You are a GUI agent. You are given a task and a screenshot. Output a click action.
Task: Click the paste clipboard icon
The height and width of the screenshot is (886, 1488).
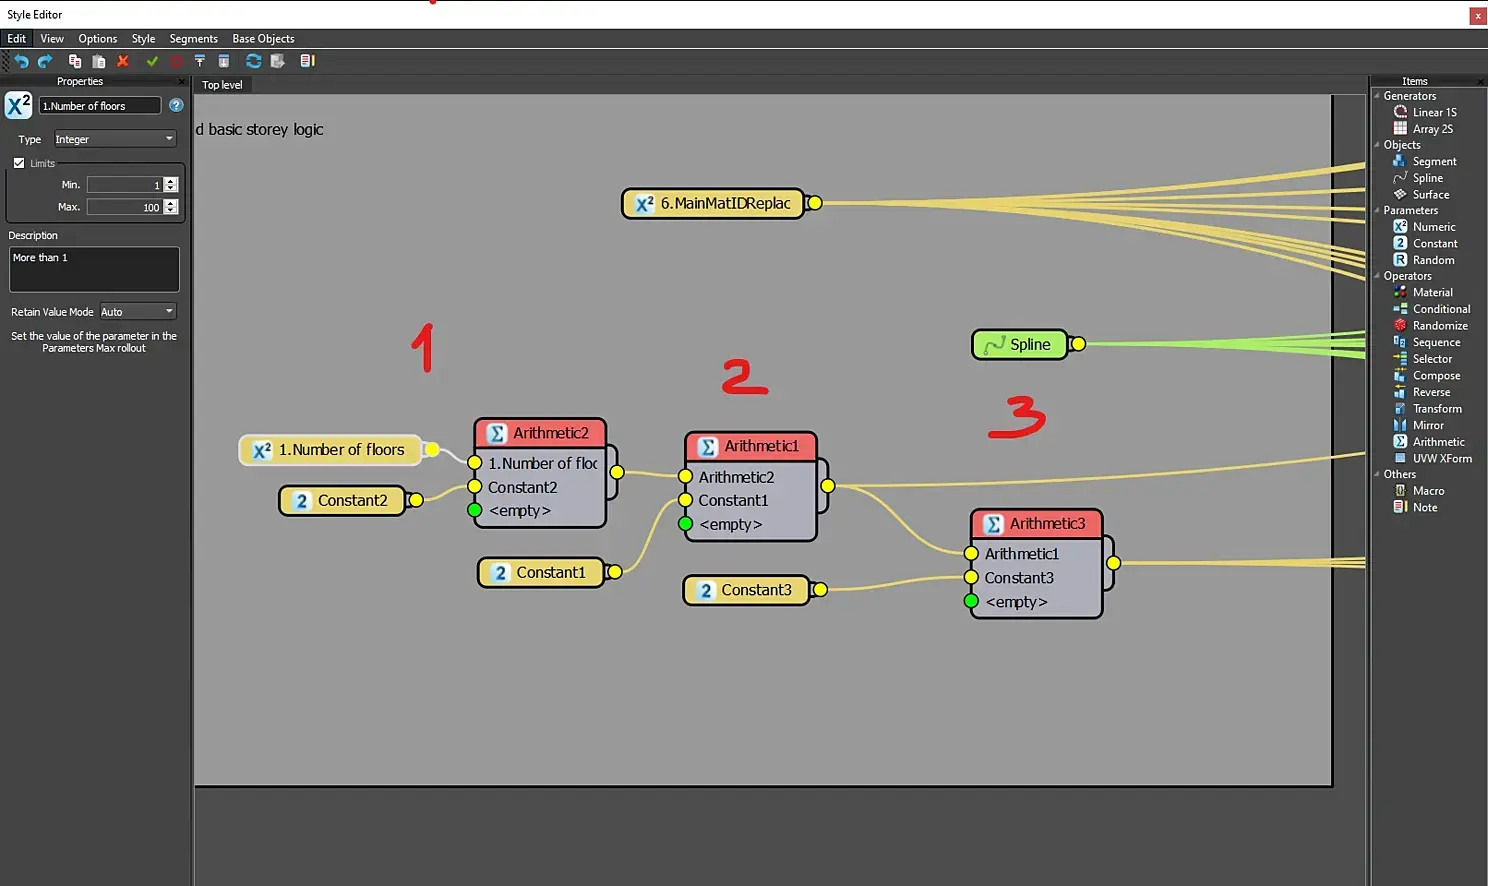tap(99, 61)
